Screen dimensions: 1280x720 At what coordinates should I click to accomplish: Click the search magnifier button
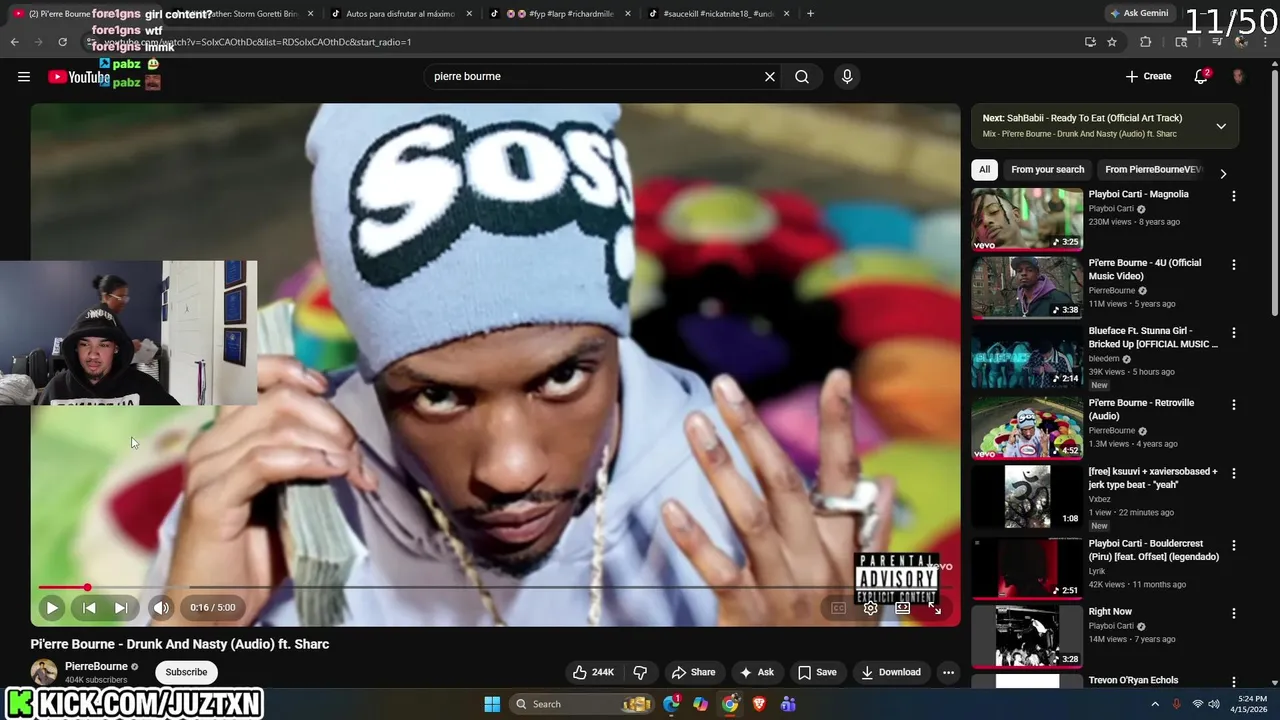tap(802, 77)
